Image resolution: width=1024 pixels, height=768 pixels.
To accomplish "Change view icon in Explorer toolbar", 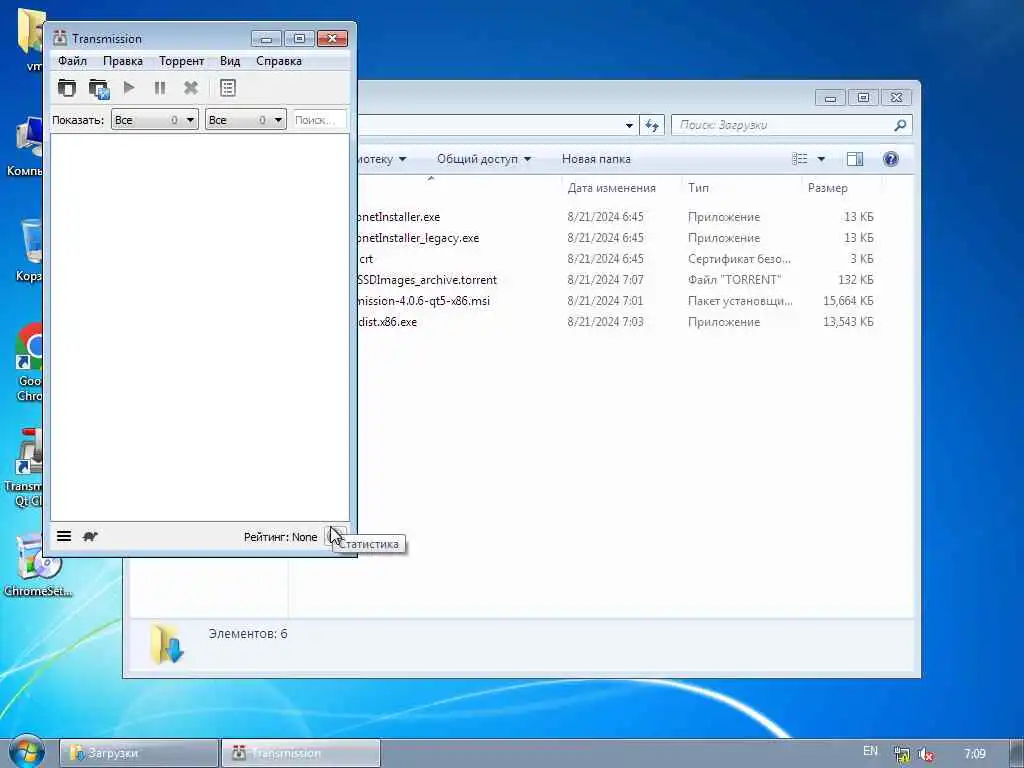I will pyautogui.click(x=799, y=159).
